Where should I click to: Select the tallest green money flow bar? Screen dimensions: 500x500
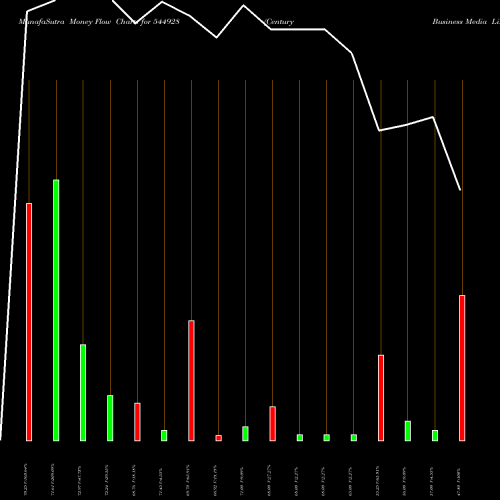coord(56,310)
